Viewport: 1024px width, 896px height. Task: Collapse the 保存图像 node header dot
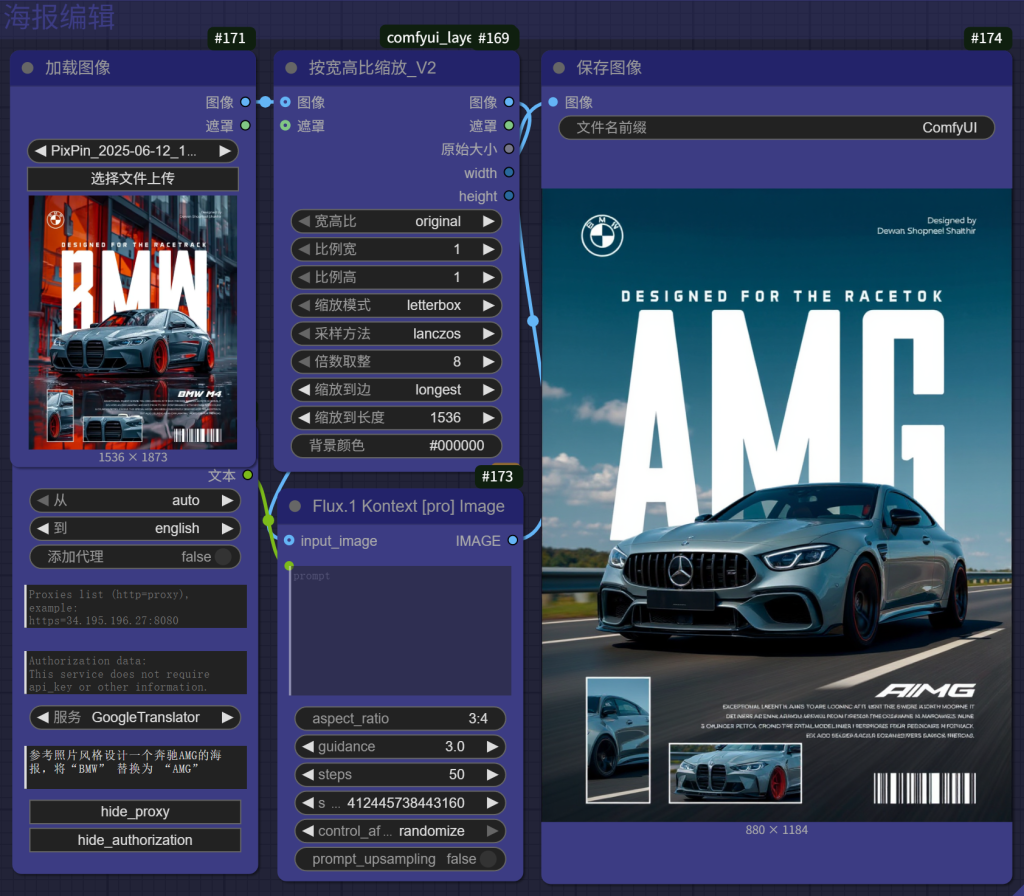click(x=560, y=68)
